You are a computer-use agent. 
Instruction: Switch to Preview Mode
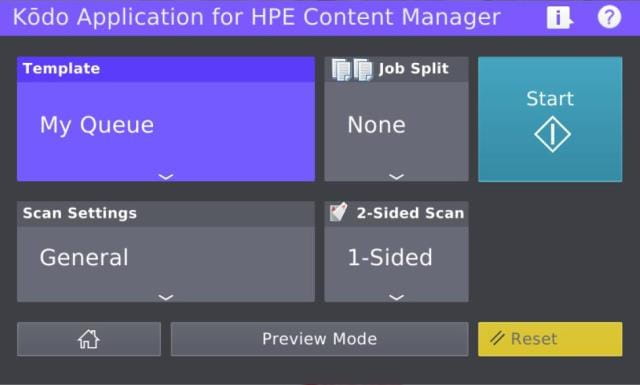pos(320,339)
